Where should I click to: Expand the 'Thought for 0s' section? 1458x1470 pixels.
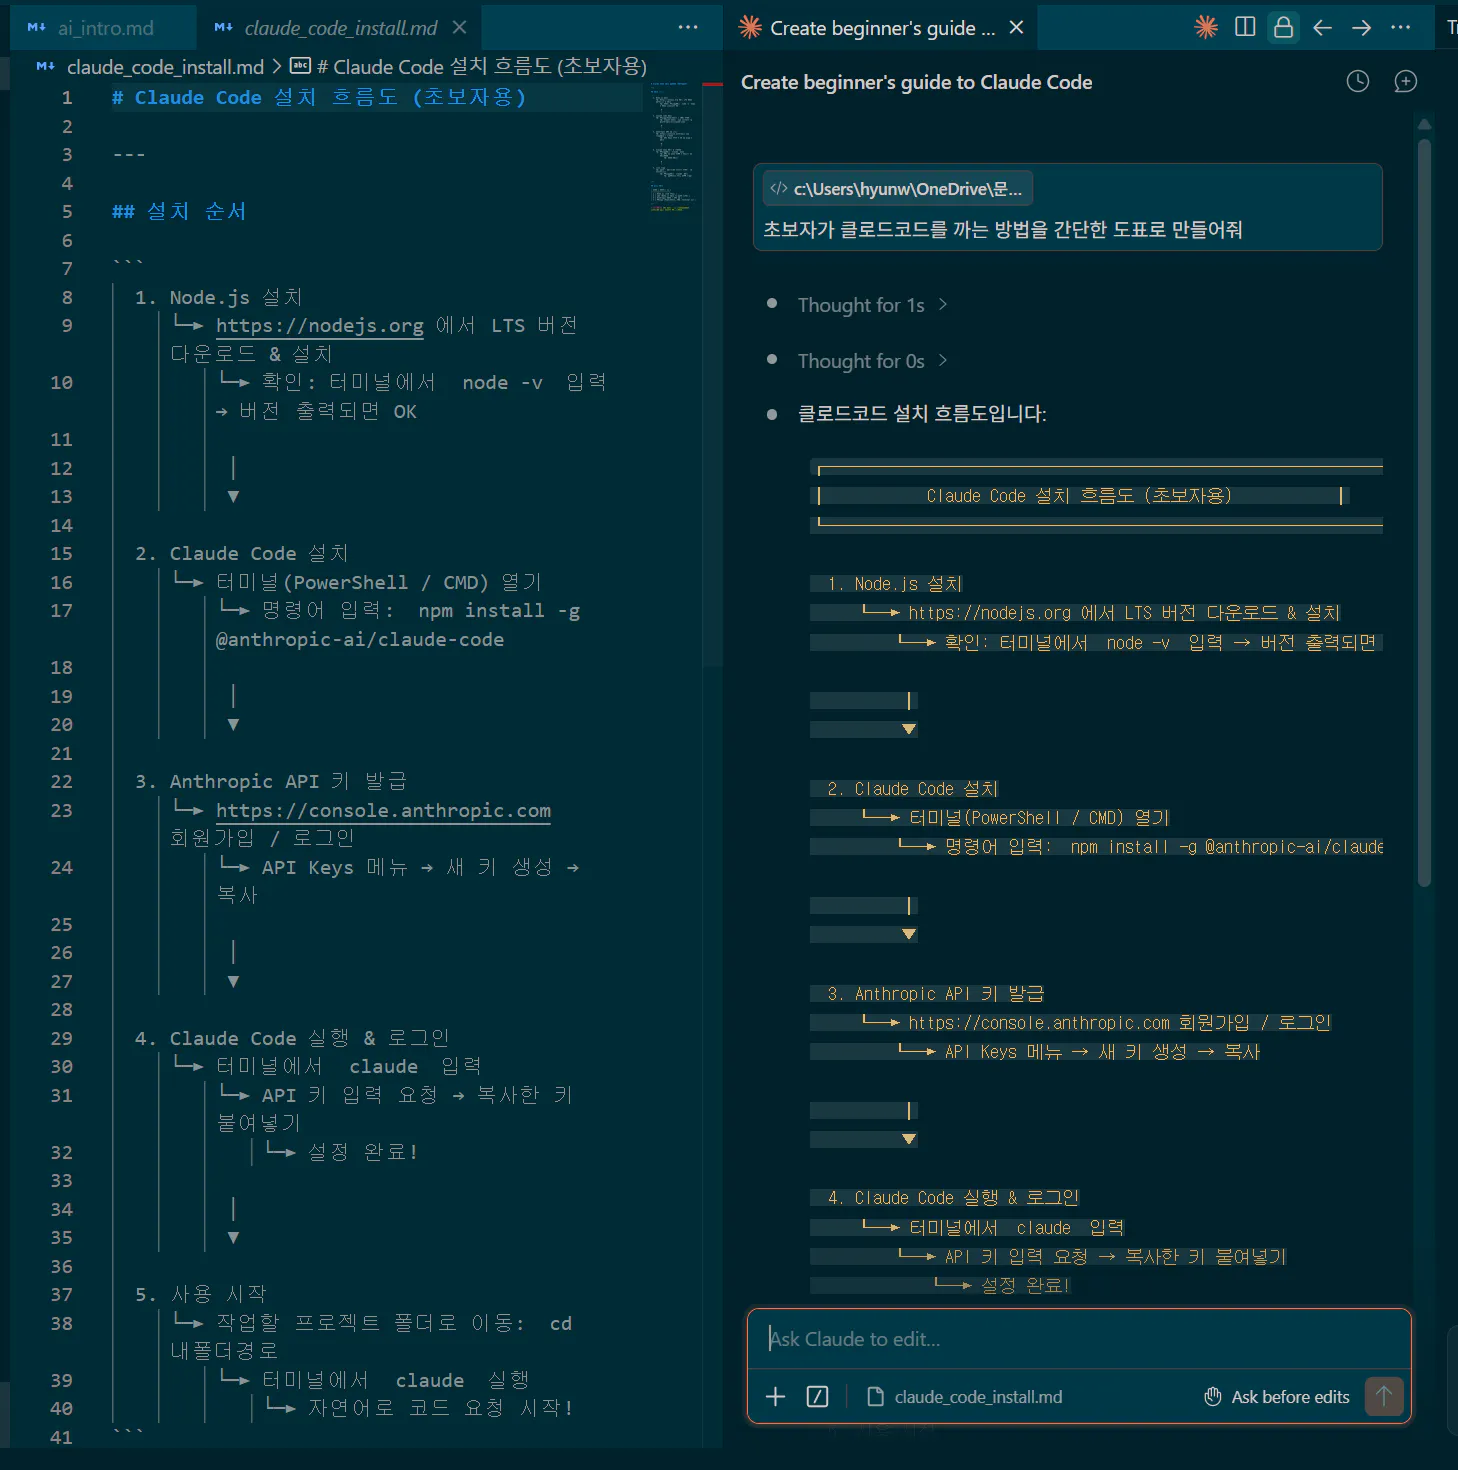click(x=872, y=361)
